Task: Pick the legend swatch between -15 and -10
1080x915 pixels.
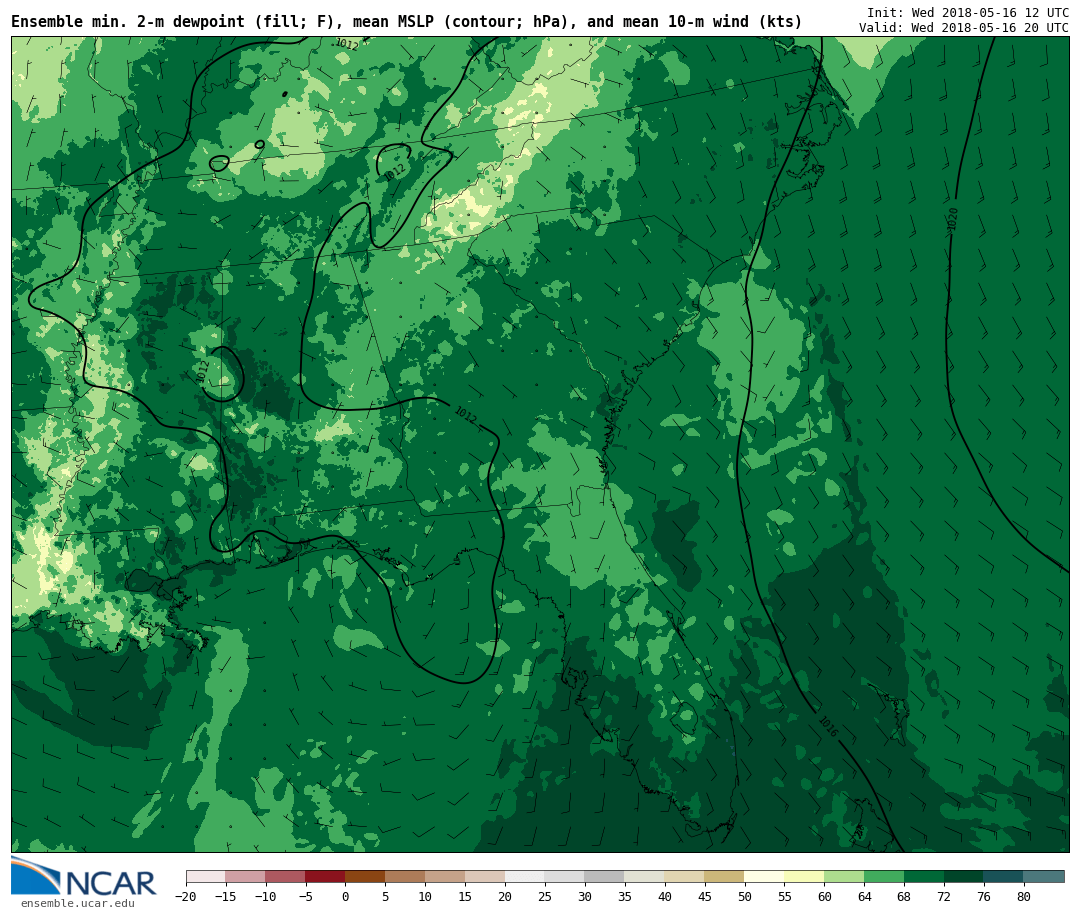Action: [x=246, y=876]
